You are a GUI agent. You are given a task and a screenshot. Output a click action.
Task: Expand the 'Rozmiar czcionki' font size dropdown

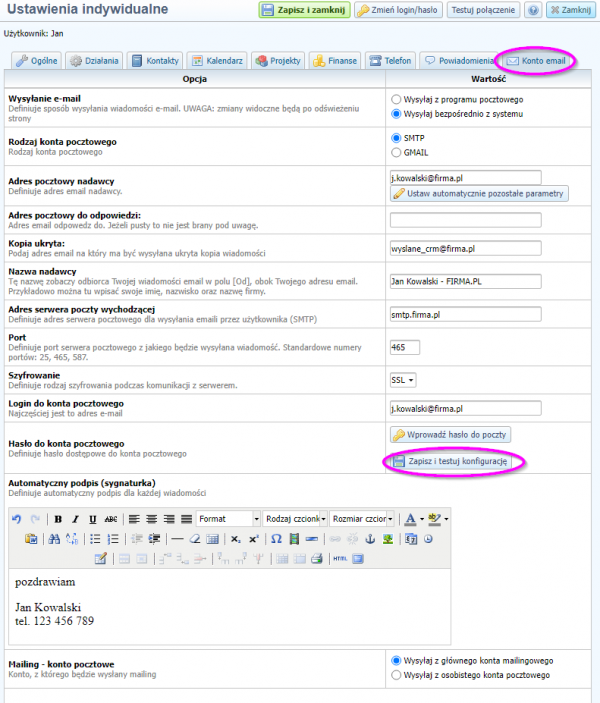point(362,519)
